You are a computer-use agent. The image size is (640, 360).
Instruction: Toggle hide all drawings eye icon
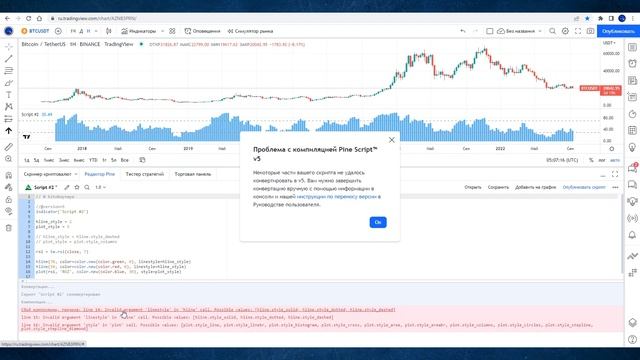pos(9,211)
